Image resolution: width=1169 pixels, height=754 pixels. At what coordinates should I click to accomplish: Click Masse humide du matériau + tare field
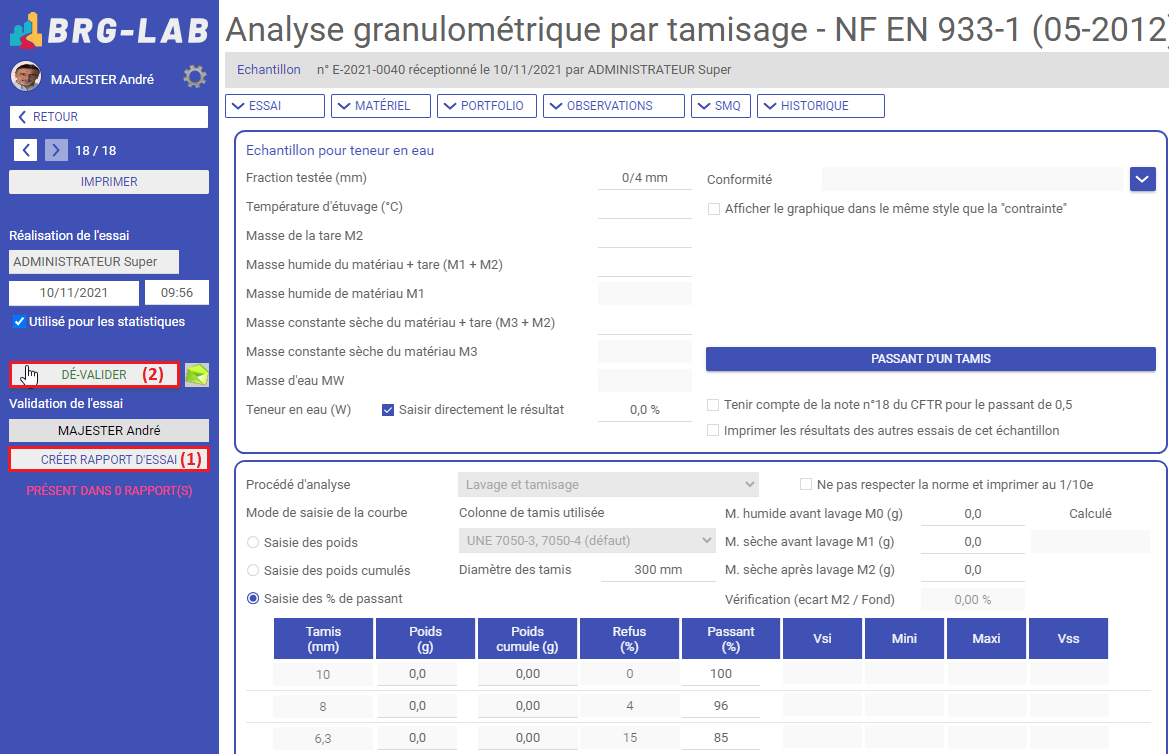point(645,265)
